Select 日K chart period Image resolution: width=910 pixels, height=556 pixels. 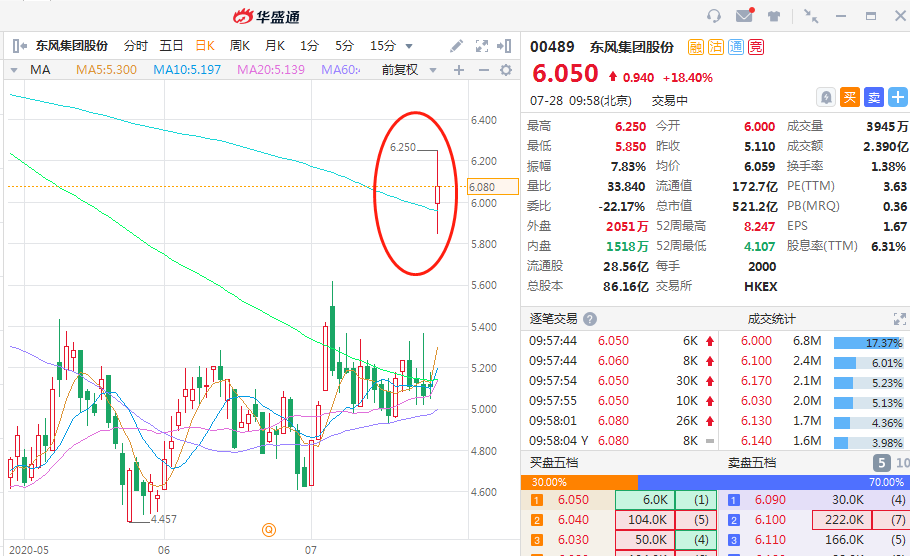pyautogui.click(x=205, y=46)
